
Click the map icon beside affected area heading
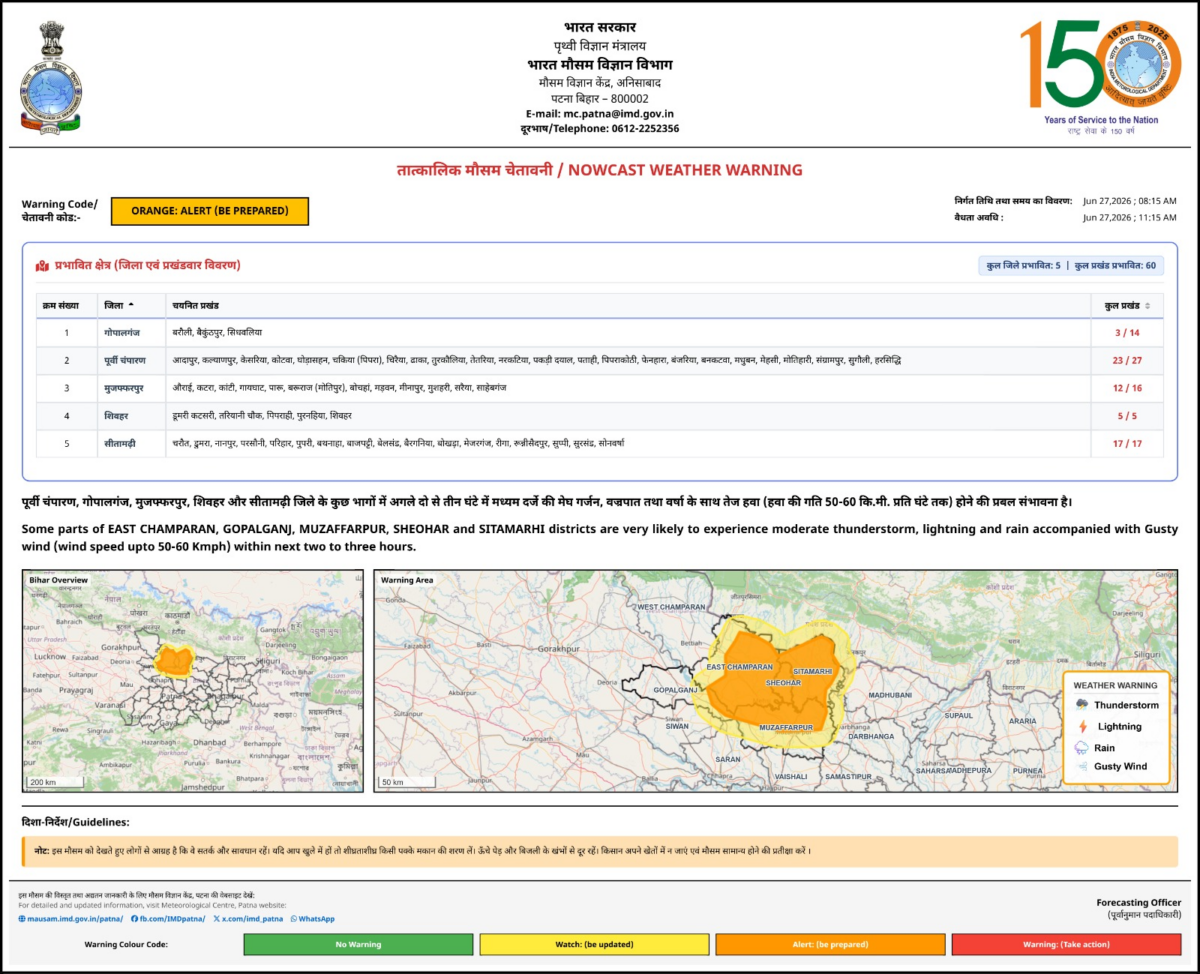tap(42, 266)
